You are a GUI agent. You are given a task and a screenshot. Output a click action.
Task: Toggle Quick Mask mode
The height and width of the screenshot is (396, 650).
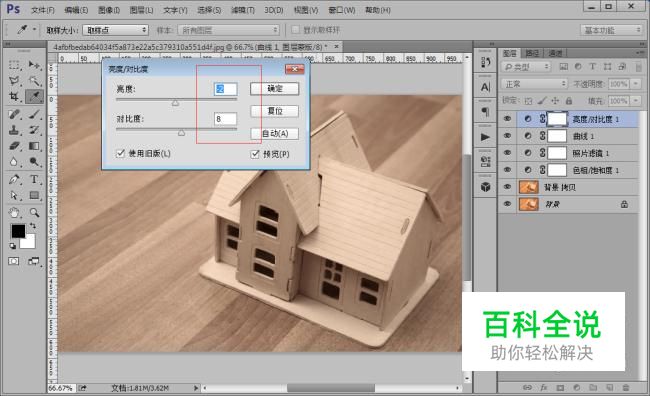14,261
